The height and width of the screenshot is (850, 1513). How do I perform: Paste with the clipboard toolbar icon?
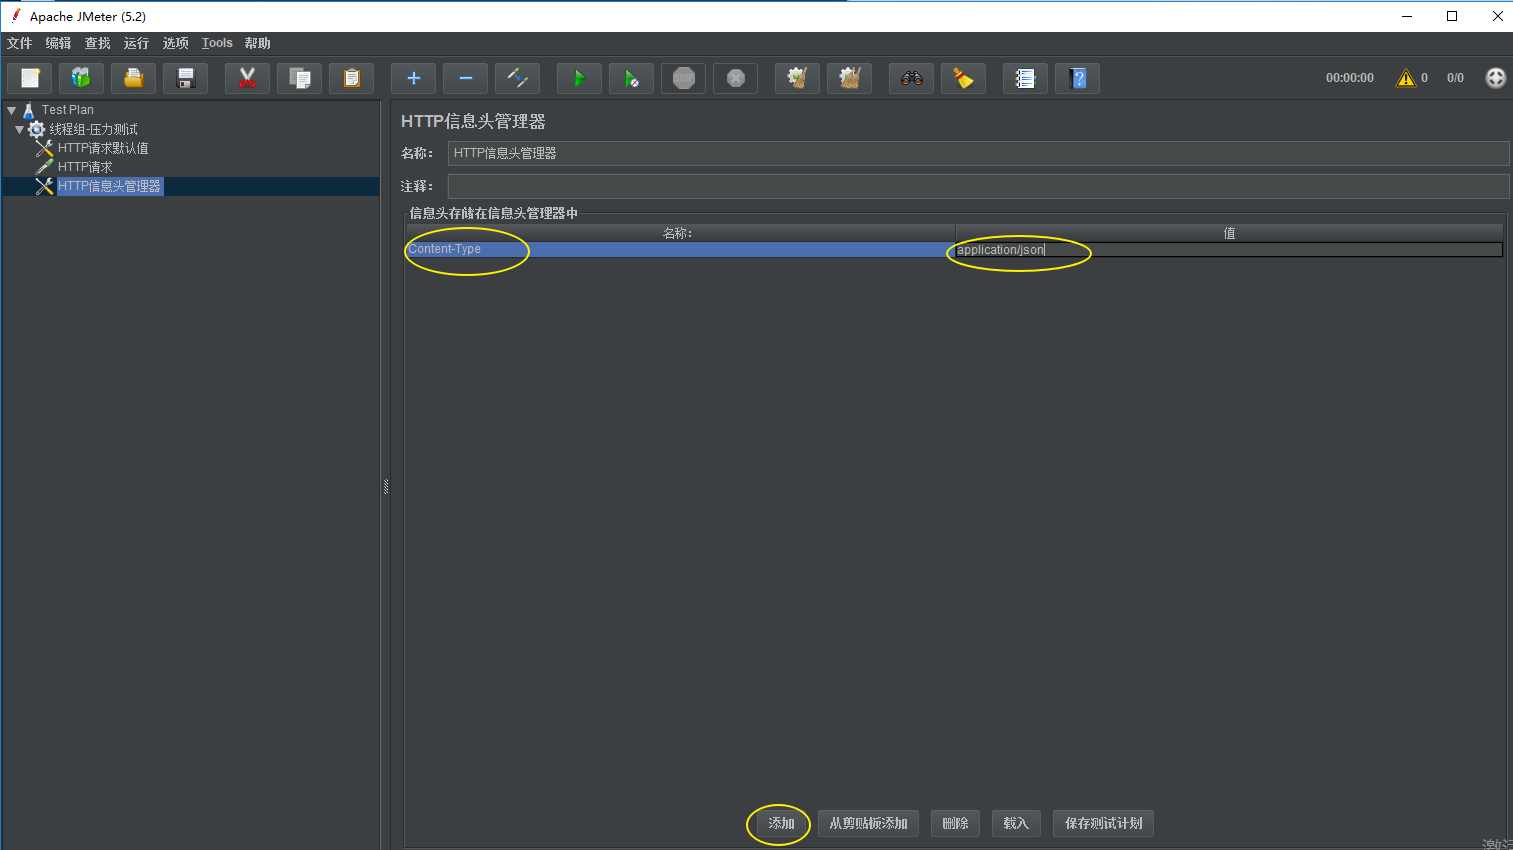coord(352,78)
